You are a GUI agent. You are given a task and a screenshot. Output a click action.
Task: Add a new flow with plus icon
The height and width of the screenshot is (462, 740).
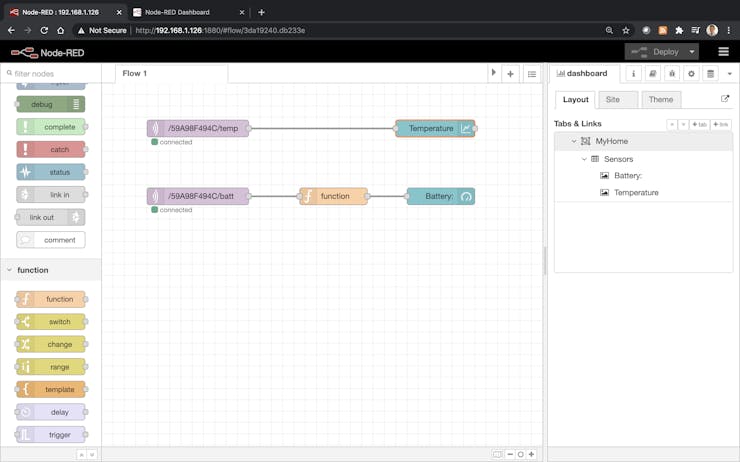coord(510,74)
